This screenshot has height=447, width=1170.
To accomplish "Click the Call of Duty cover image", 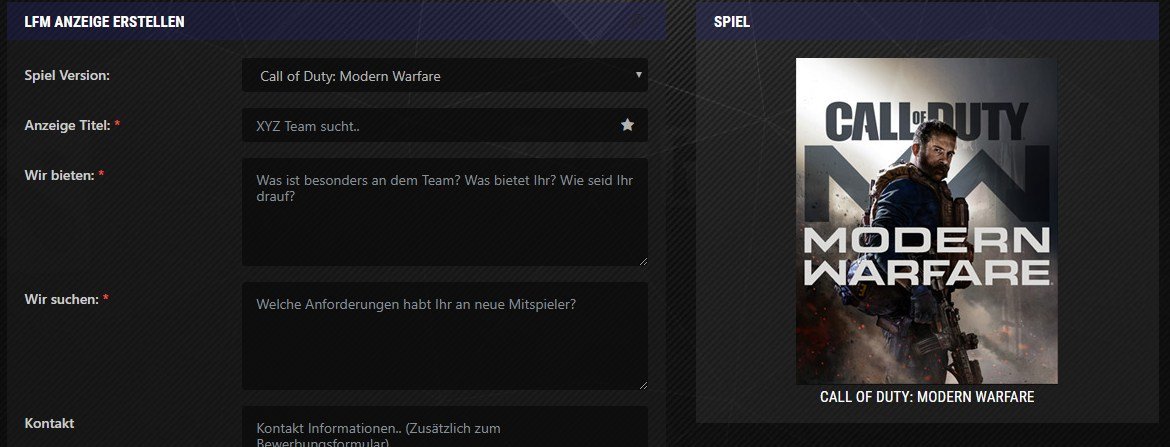I will [927, 221].
